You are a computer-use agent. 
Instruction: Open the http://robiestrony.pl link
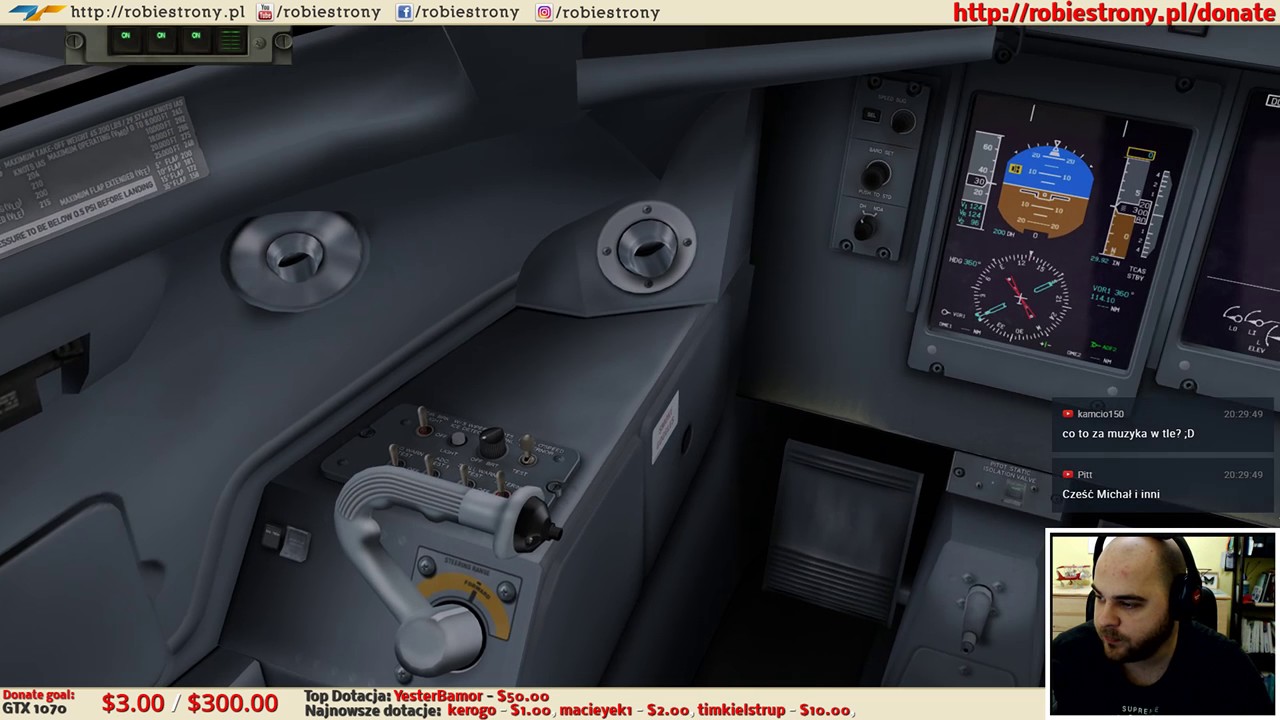pyautogui.click(x=158, y=12)
